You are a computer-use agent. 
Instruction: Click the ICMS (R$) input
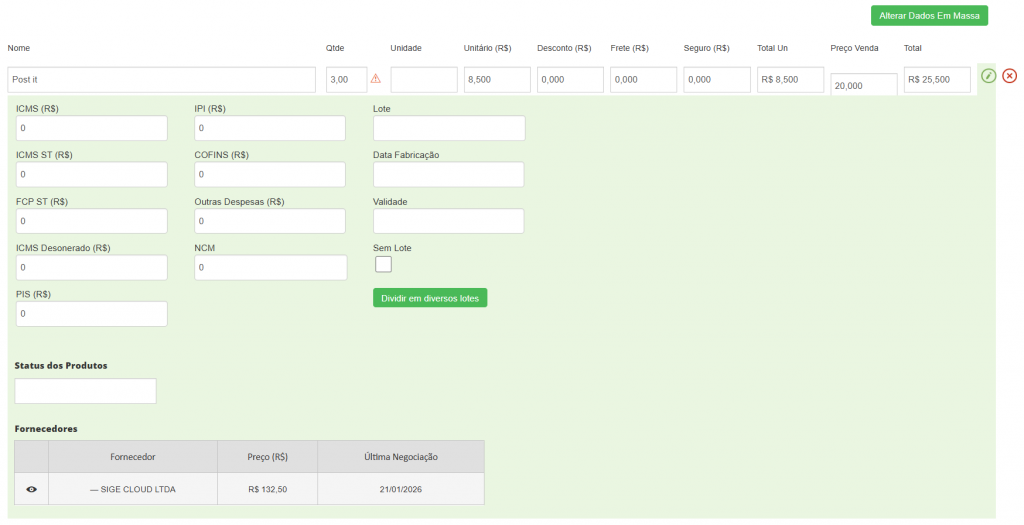[x=92, y=128]
